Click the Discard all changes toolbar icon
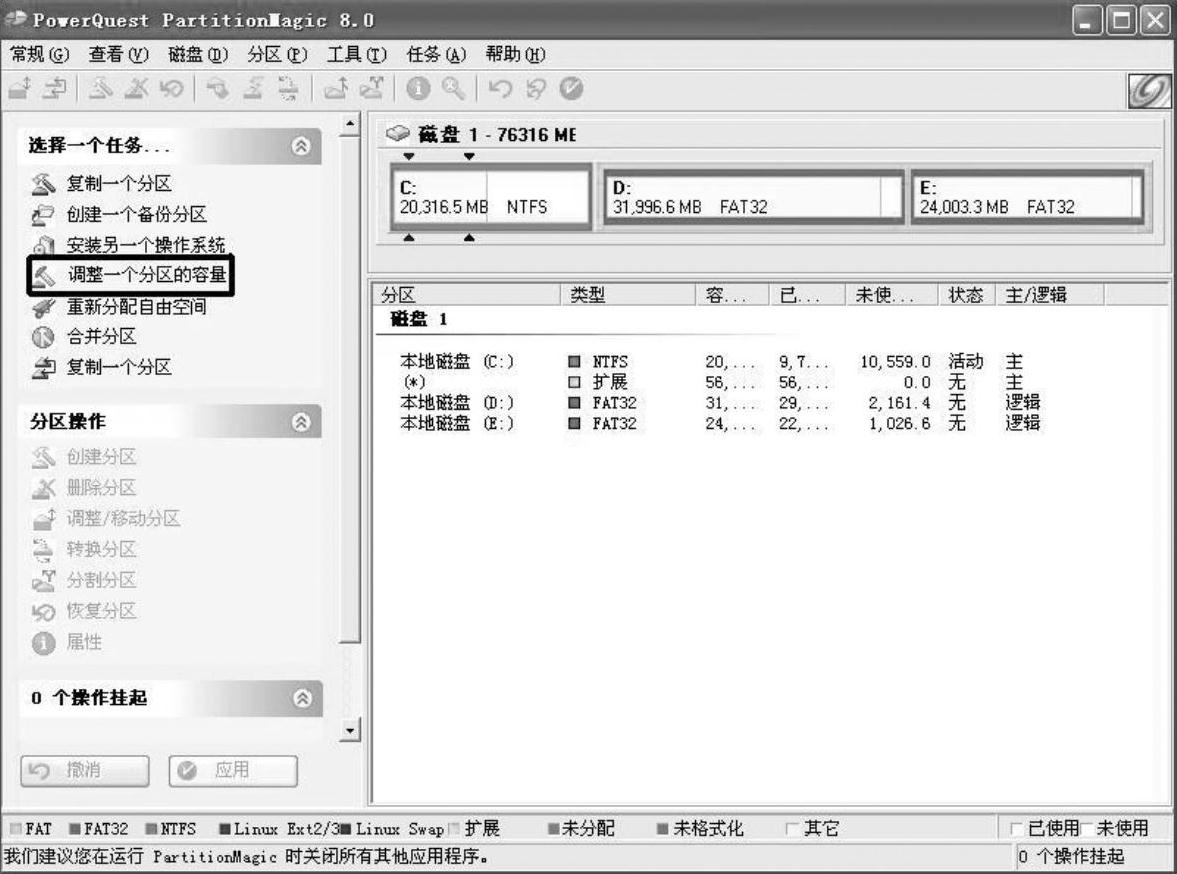Image resolution: width=1177 pixels, height=874 pixels. click(535, 89)
